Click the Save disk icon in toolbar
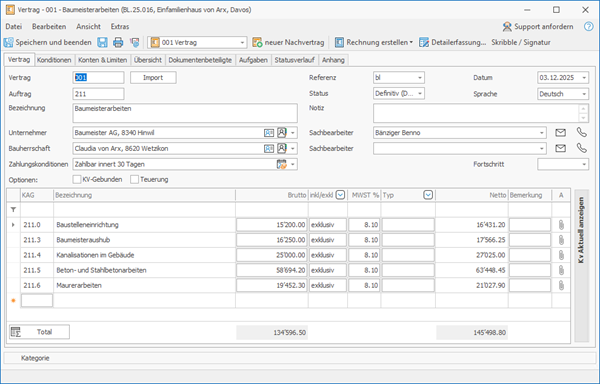Screen dimensions: 600x384 [102, 42]
